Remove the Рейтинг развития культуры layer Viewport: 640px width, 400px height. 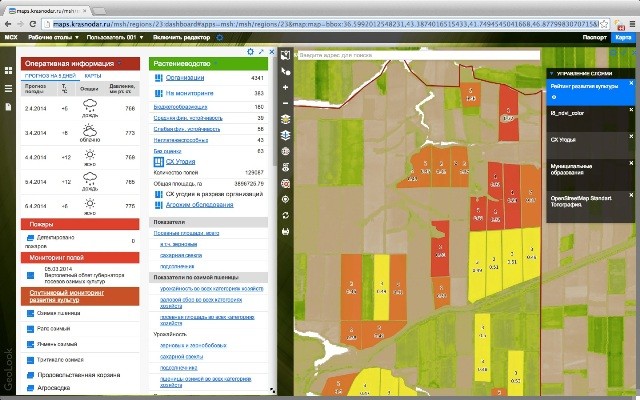pos(631,83)
